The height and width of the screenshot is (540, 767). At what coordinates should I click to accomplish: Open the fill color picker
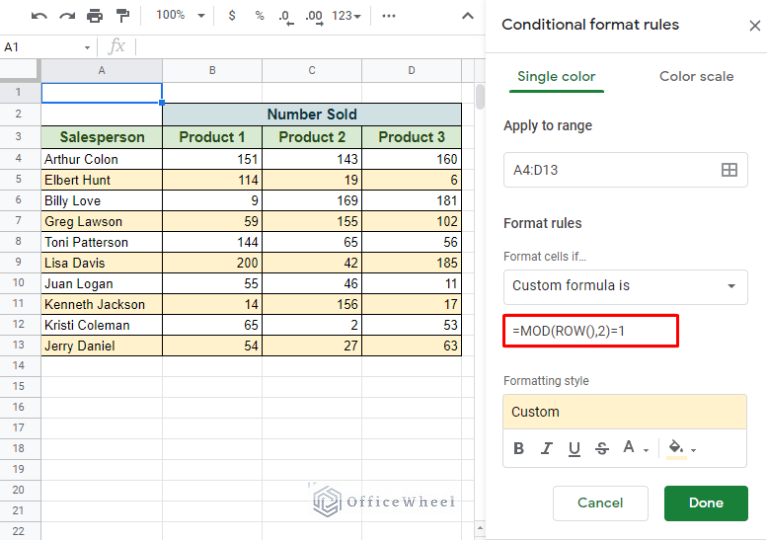point(681,449)
